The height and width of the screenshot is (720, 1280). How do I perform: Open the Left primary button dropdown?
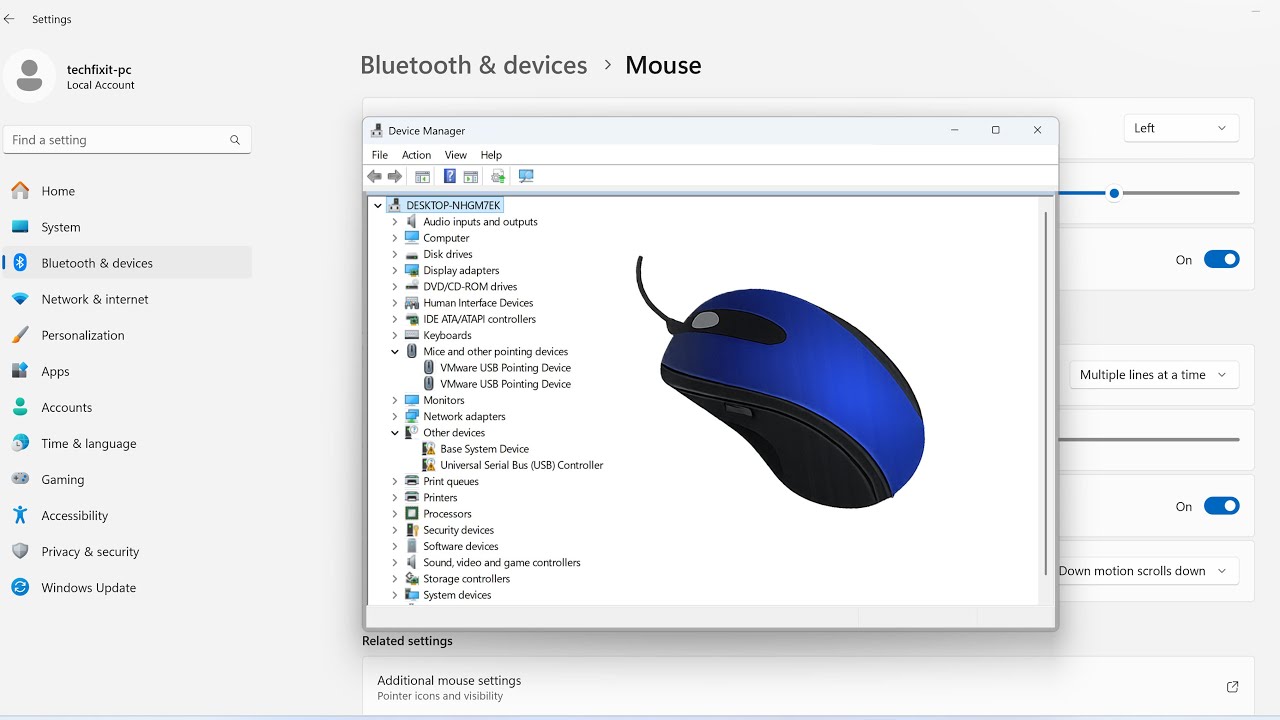pos(1180,128)
